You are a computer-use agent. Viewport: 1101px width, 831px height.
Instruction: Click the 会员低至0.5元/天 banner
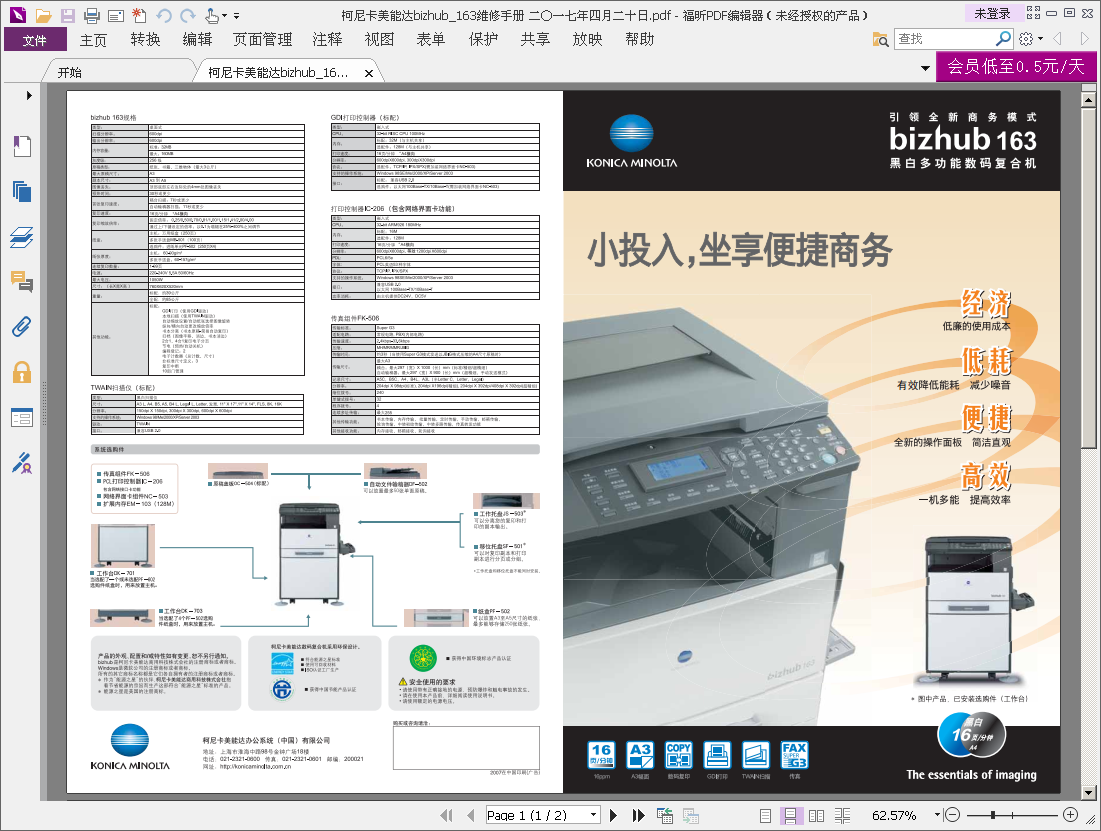1016,67
